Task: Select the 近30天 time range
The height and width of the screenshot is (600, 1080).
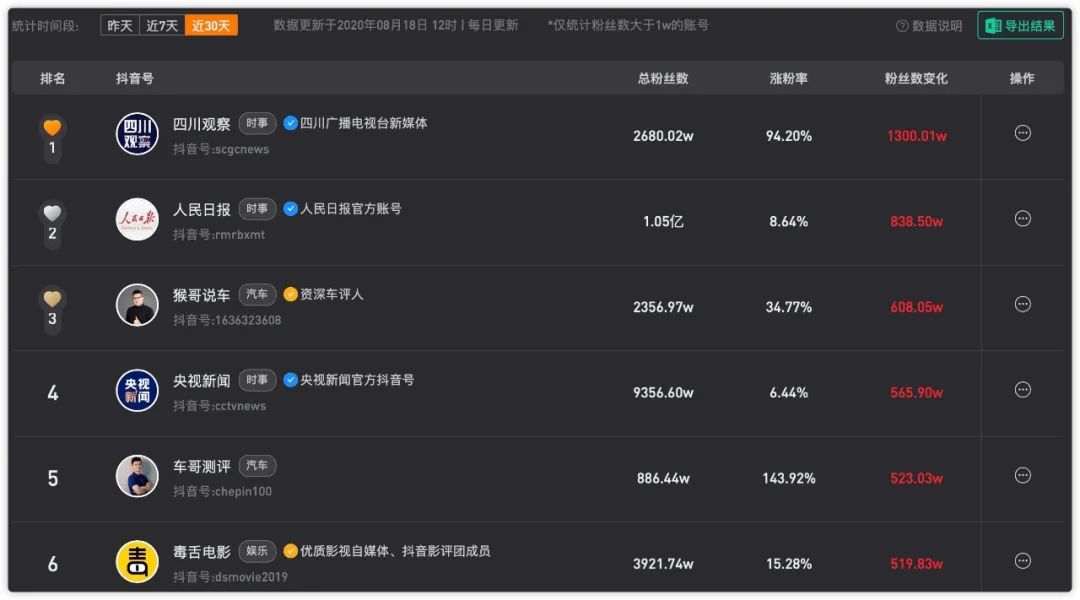Action: [211, 25]
